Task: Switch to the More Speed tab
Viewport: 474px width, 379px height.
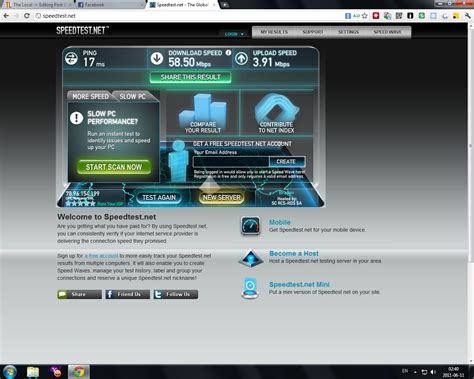Action: [x=90, y=96]
